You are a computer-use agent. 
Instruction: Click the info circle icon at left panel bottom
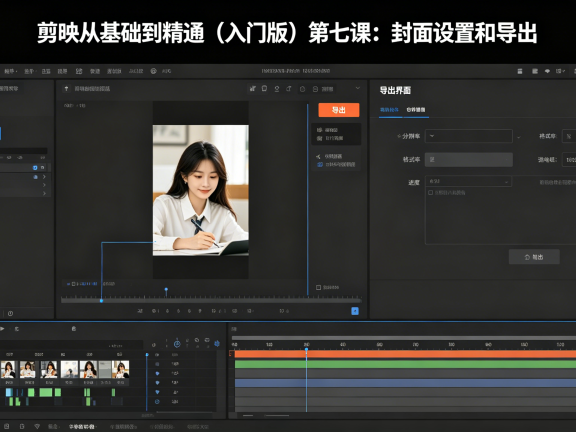click(x=10, y=313)
